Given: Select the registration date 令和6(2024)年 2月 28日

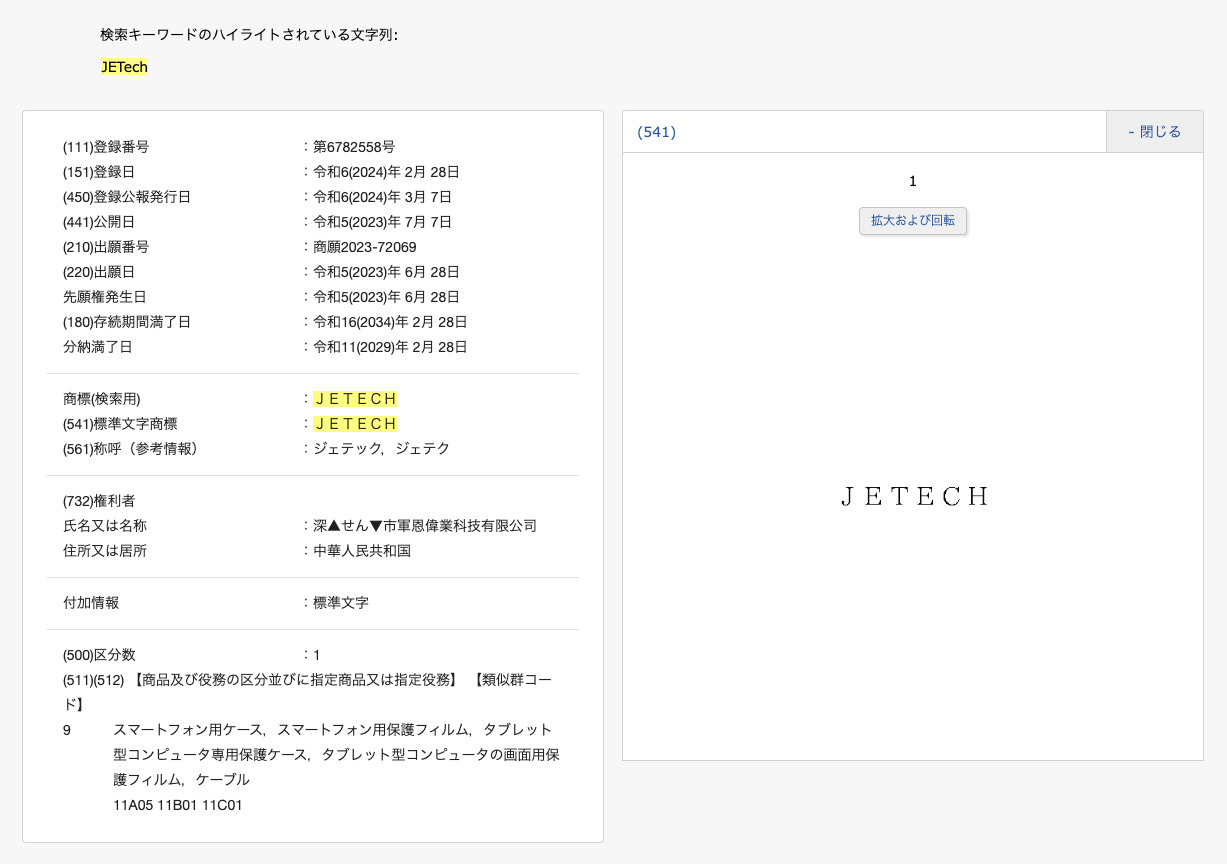Looking at the screenshot, I should pos(383,171).
